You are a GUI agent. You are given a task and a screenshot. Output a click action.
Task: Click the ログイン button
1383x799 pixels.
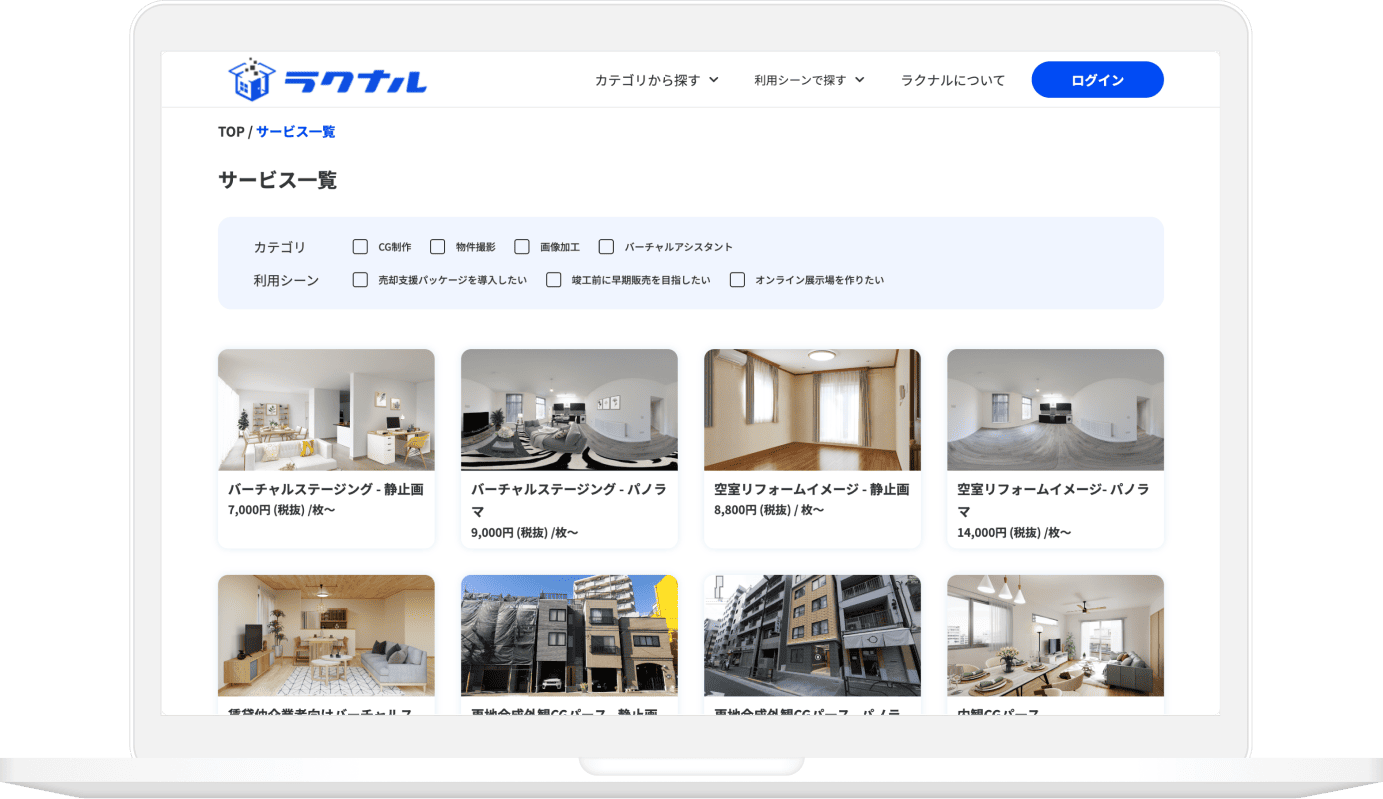[x=1097, y=80]
